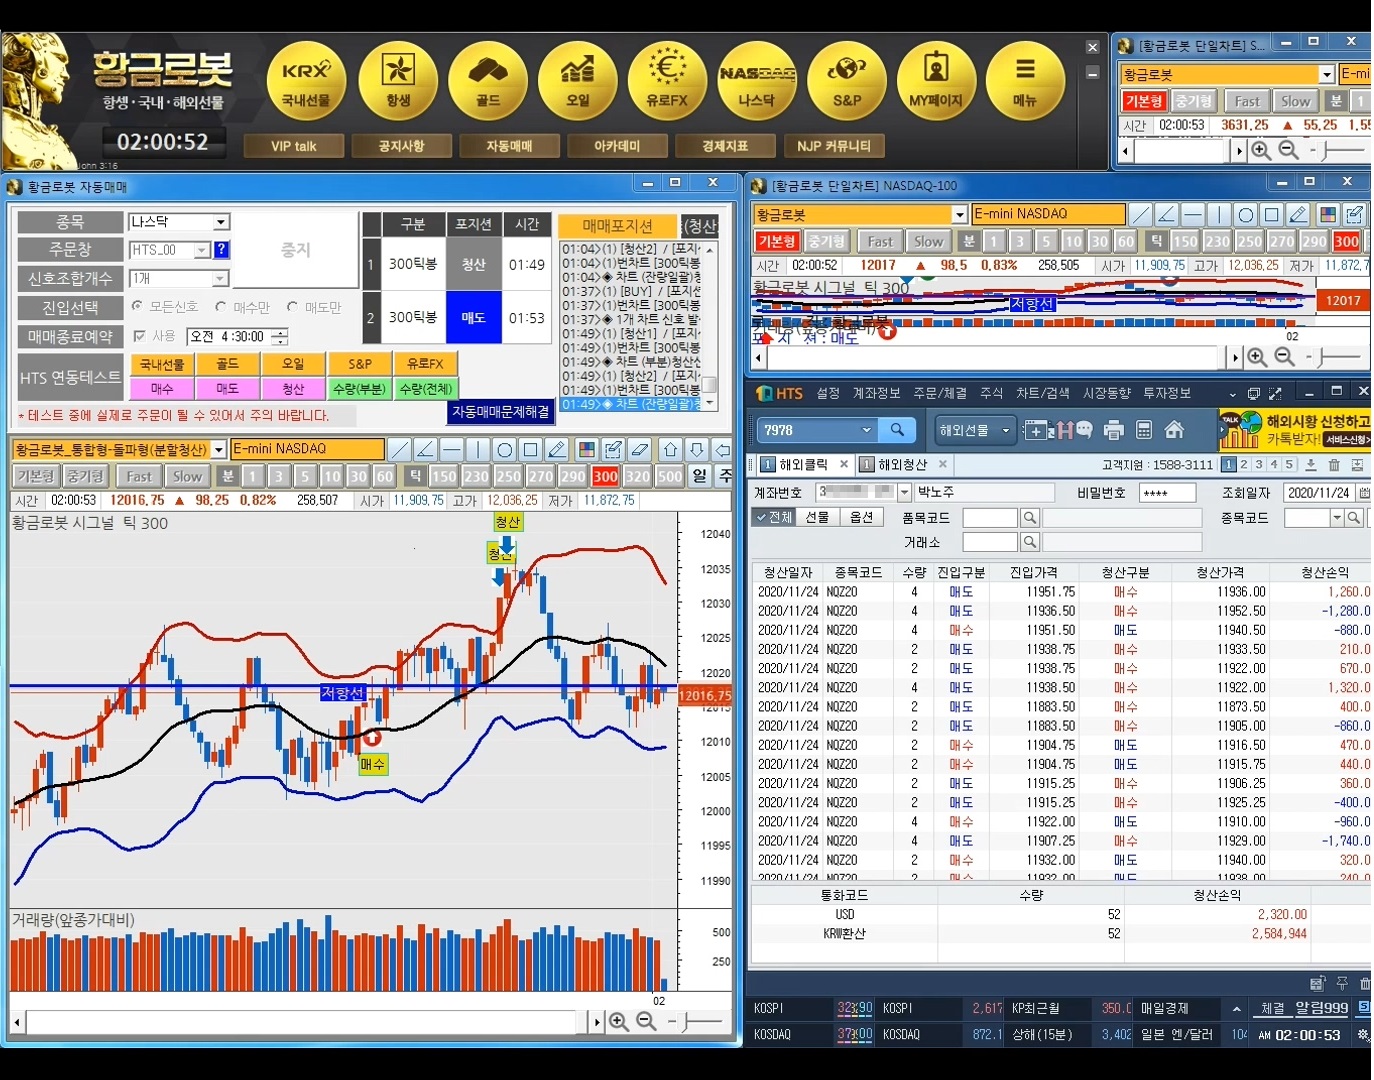Viewport: 1374px width, 1080px height.
Task: Expand the 황금로봇_통합형-돌파형 strategy dropdown
Action: click(218, 450)
